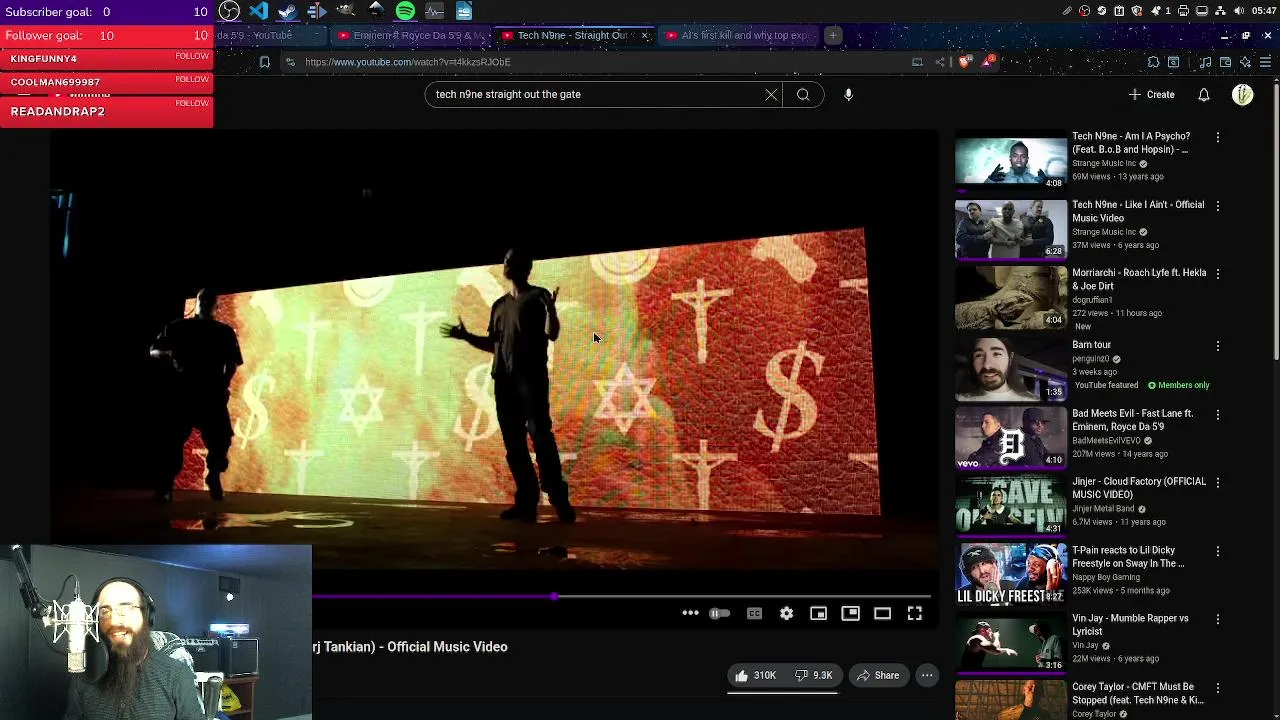Start voice search with the microphone icon
This screenshot has height=720, width=1280.
(848, 95)
